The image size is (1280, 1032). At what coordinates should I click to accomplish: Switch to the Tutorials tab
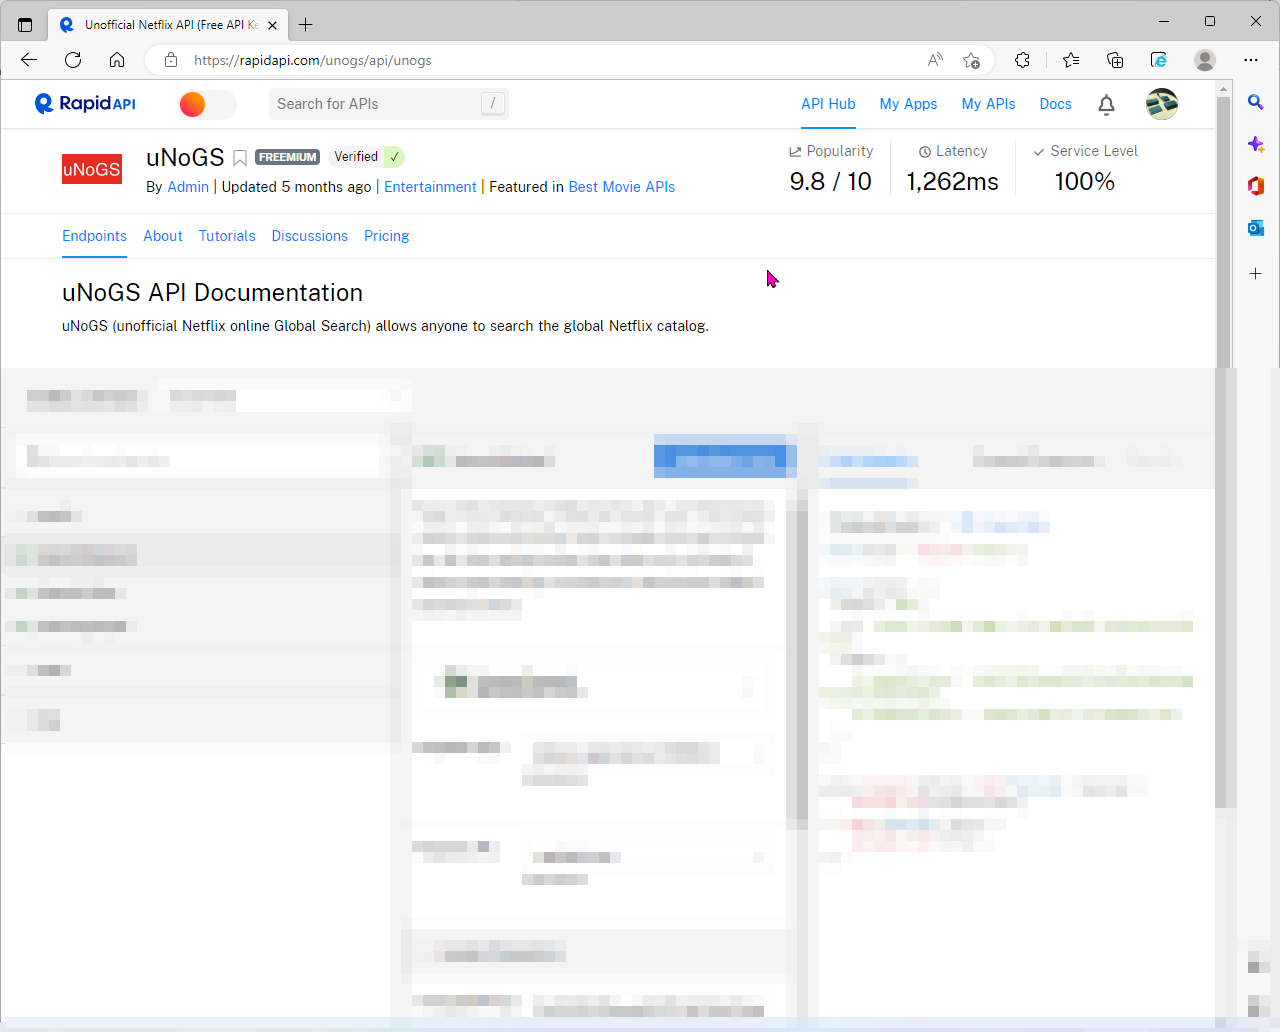click(x=227, y=236)
